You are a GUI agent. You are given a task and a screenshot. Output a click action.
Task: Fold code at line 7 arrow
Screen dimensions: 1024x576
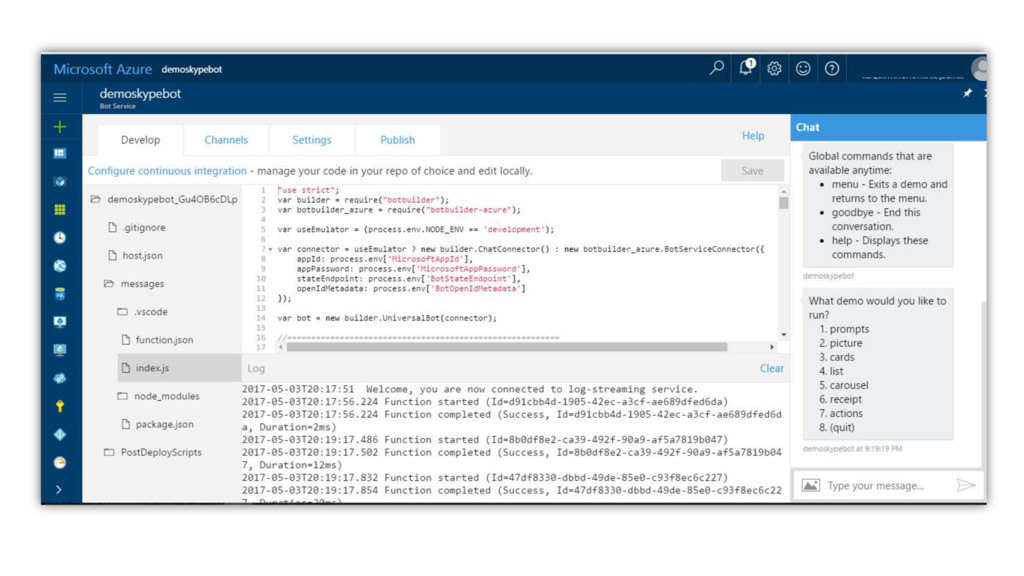point(270,249)
